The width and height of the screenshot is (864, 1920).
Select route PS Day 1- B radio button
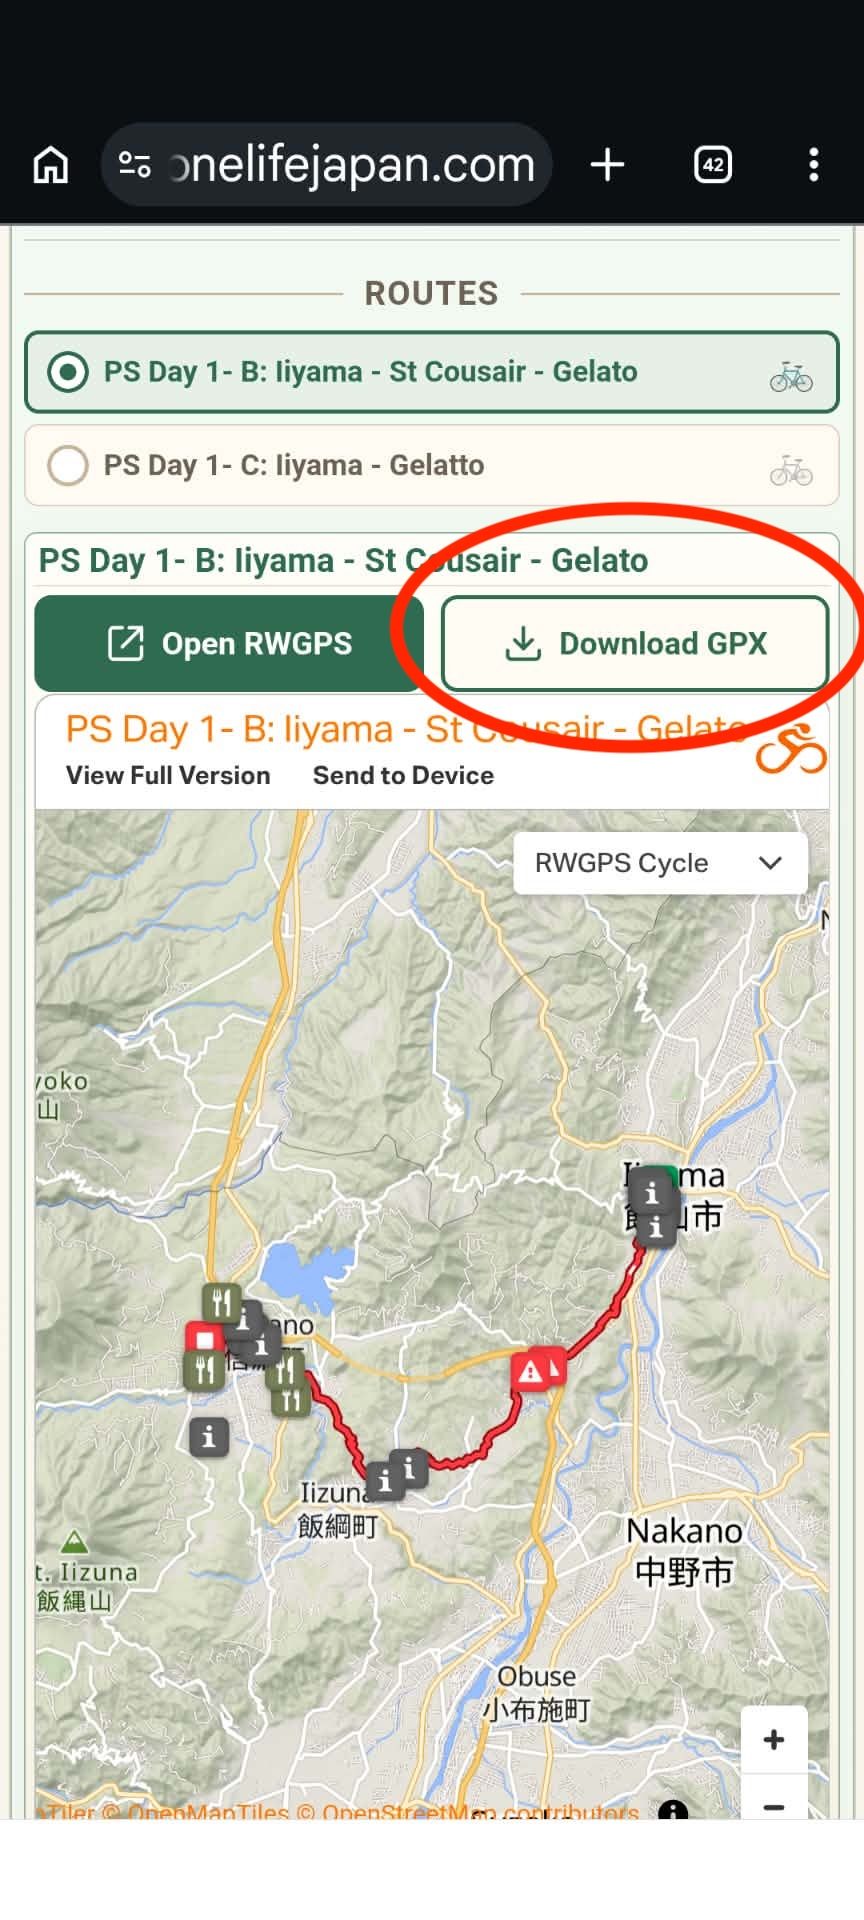[x=68, y=372]
